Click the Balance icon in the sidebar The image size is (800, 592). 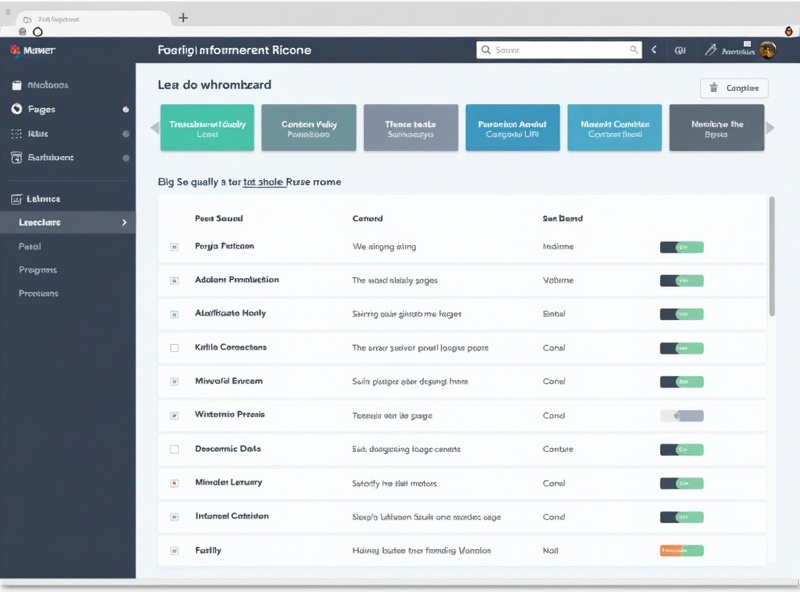click(x=18, y=198)
